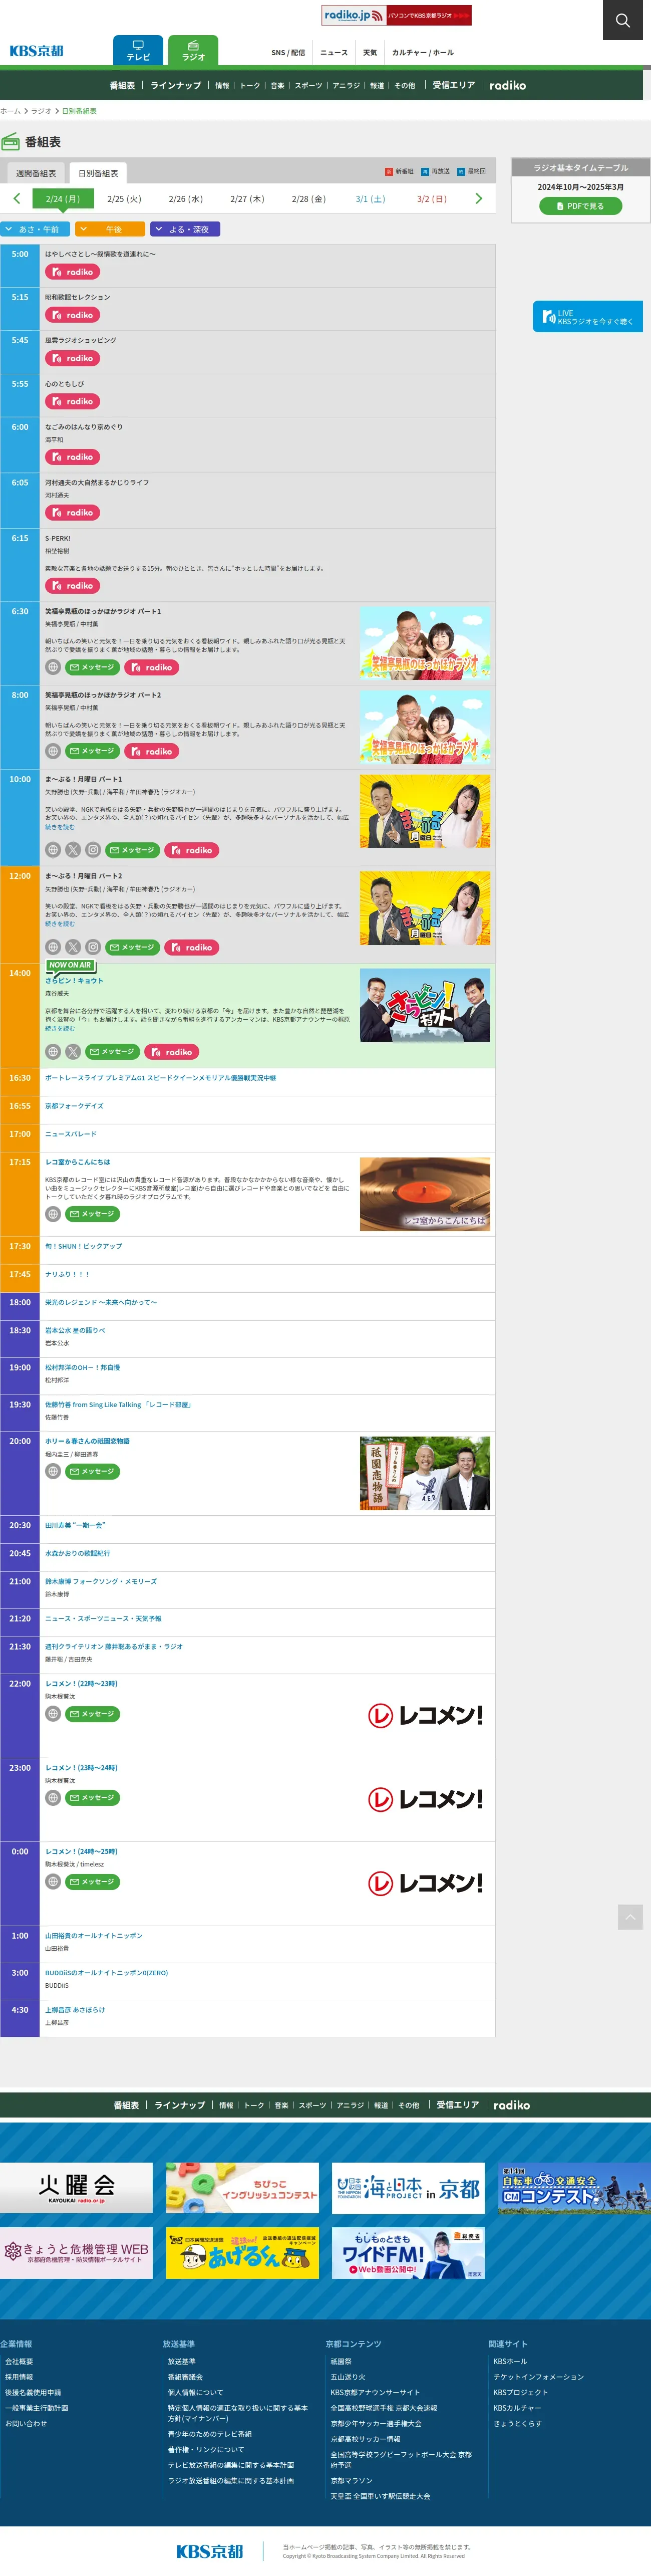Open globe icon for ま〜ぶる！月曜日 パート2
The width and height of the screenshot is (651, 2576).
[53, 947]
